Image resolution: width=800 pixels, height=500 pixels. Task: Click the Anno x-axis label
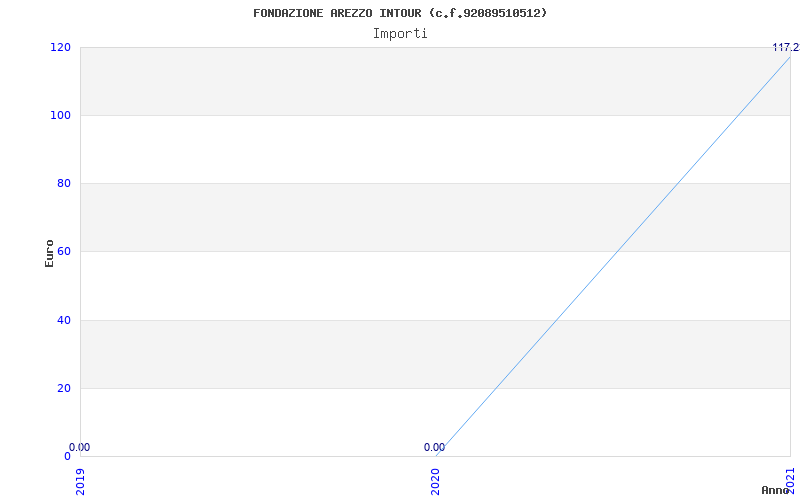tap(776, 491)
